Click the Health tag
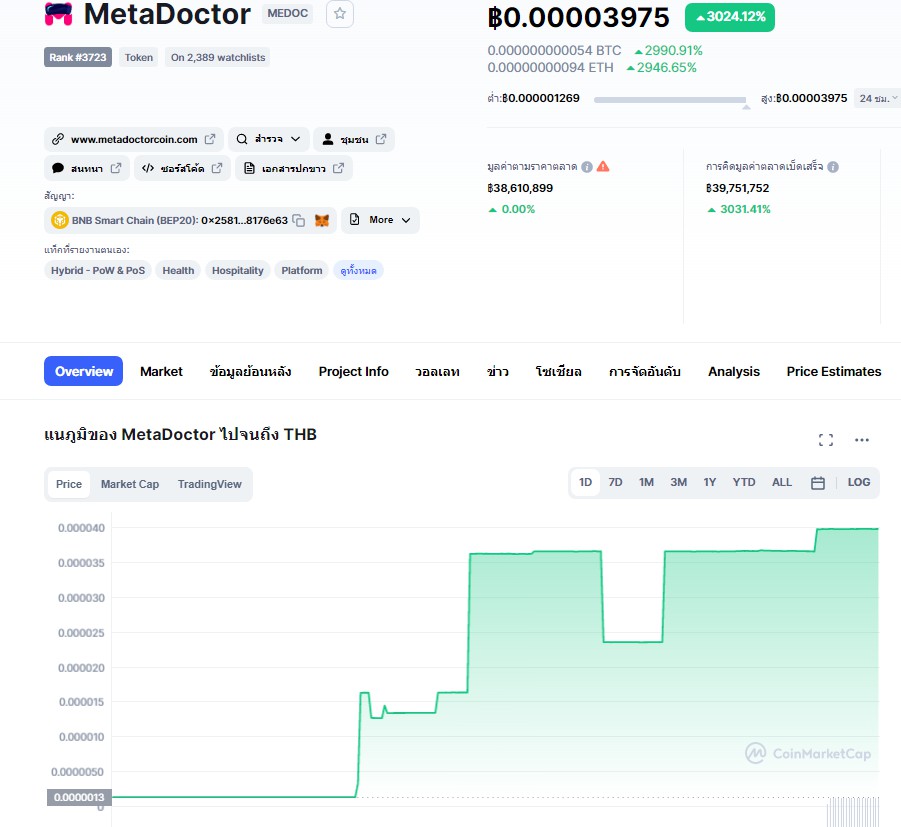Image resolution: width=901 pixels, height=827 pixels. coord(178,270)
